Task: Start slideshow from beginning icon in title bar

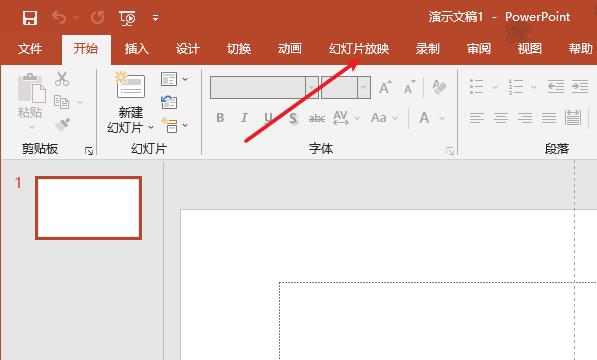Action: 127,18
